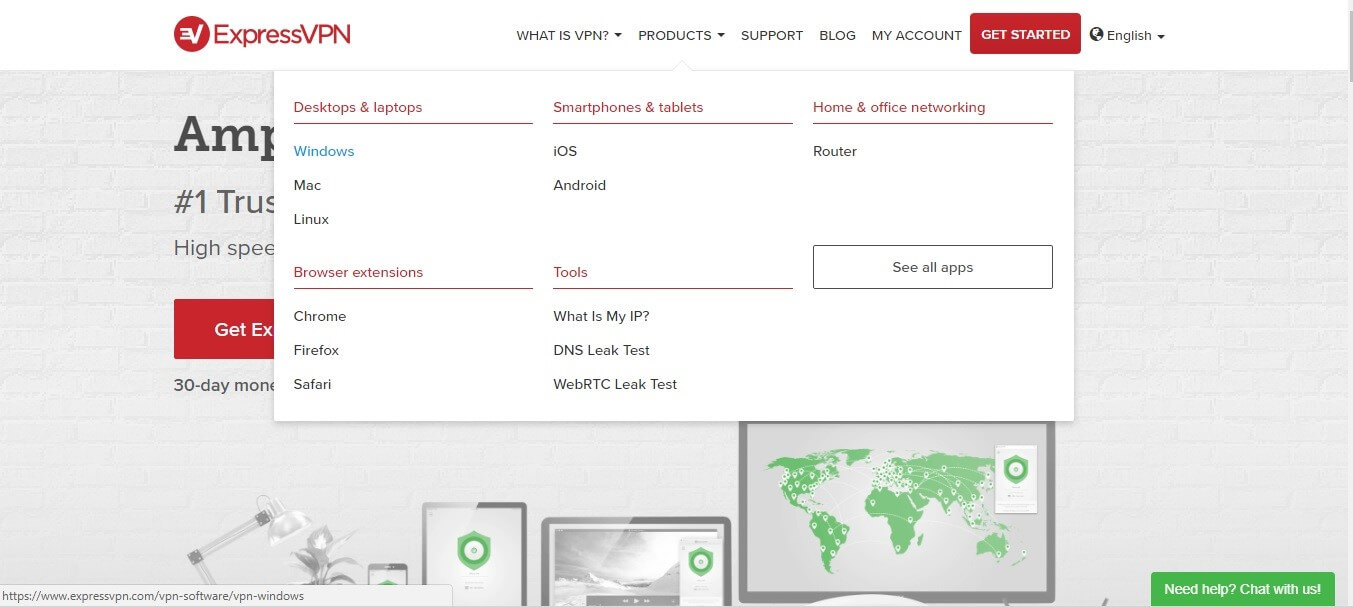Viewport: 1353px width, 607px height.
Task: Click the See all apps button
Action: (933, 267)
